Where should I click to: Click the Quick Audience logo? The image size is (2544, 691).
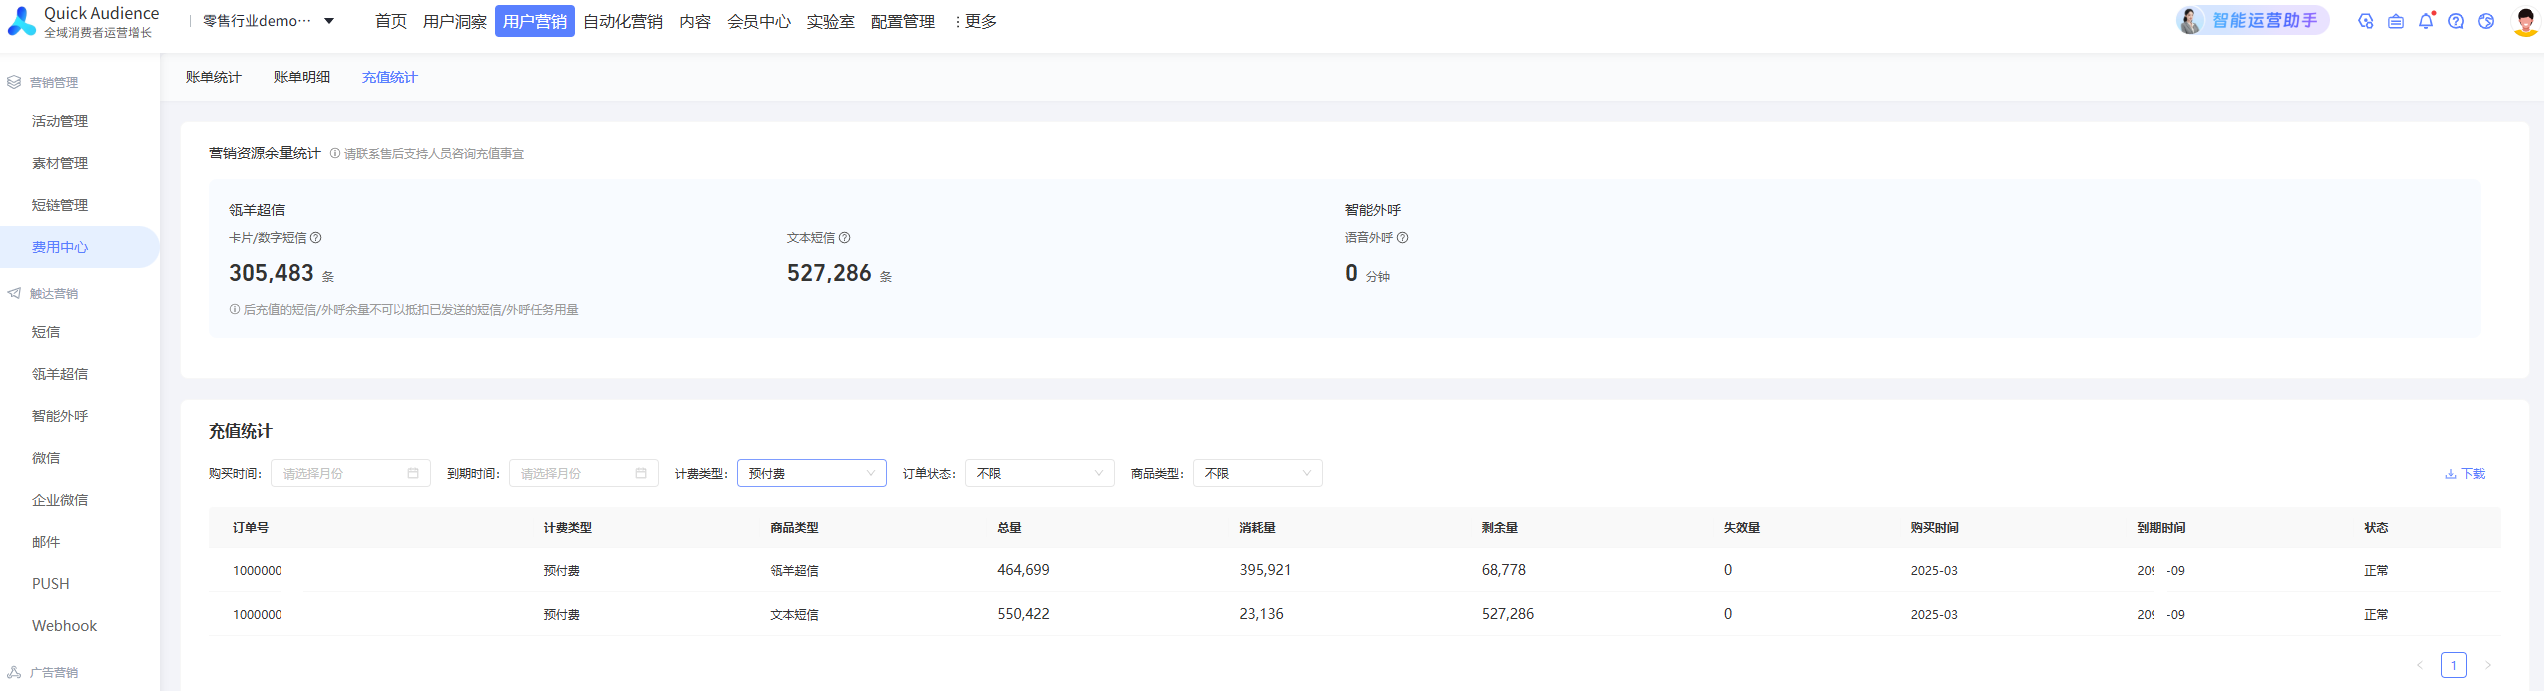tap(83, 21)
